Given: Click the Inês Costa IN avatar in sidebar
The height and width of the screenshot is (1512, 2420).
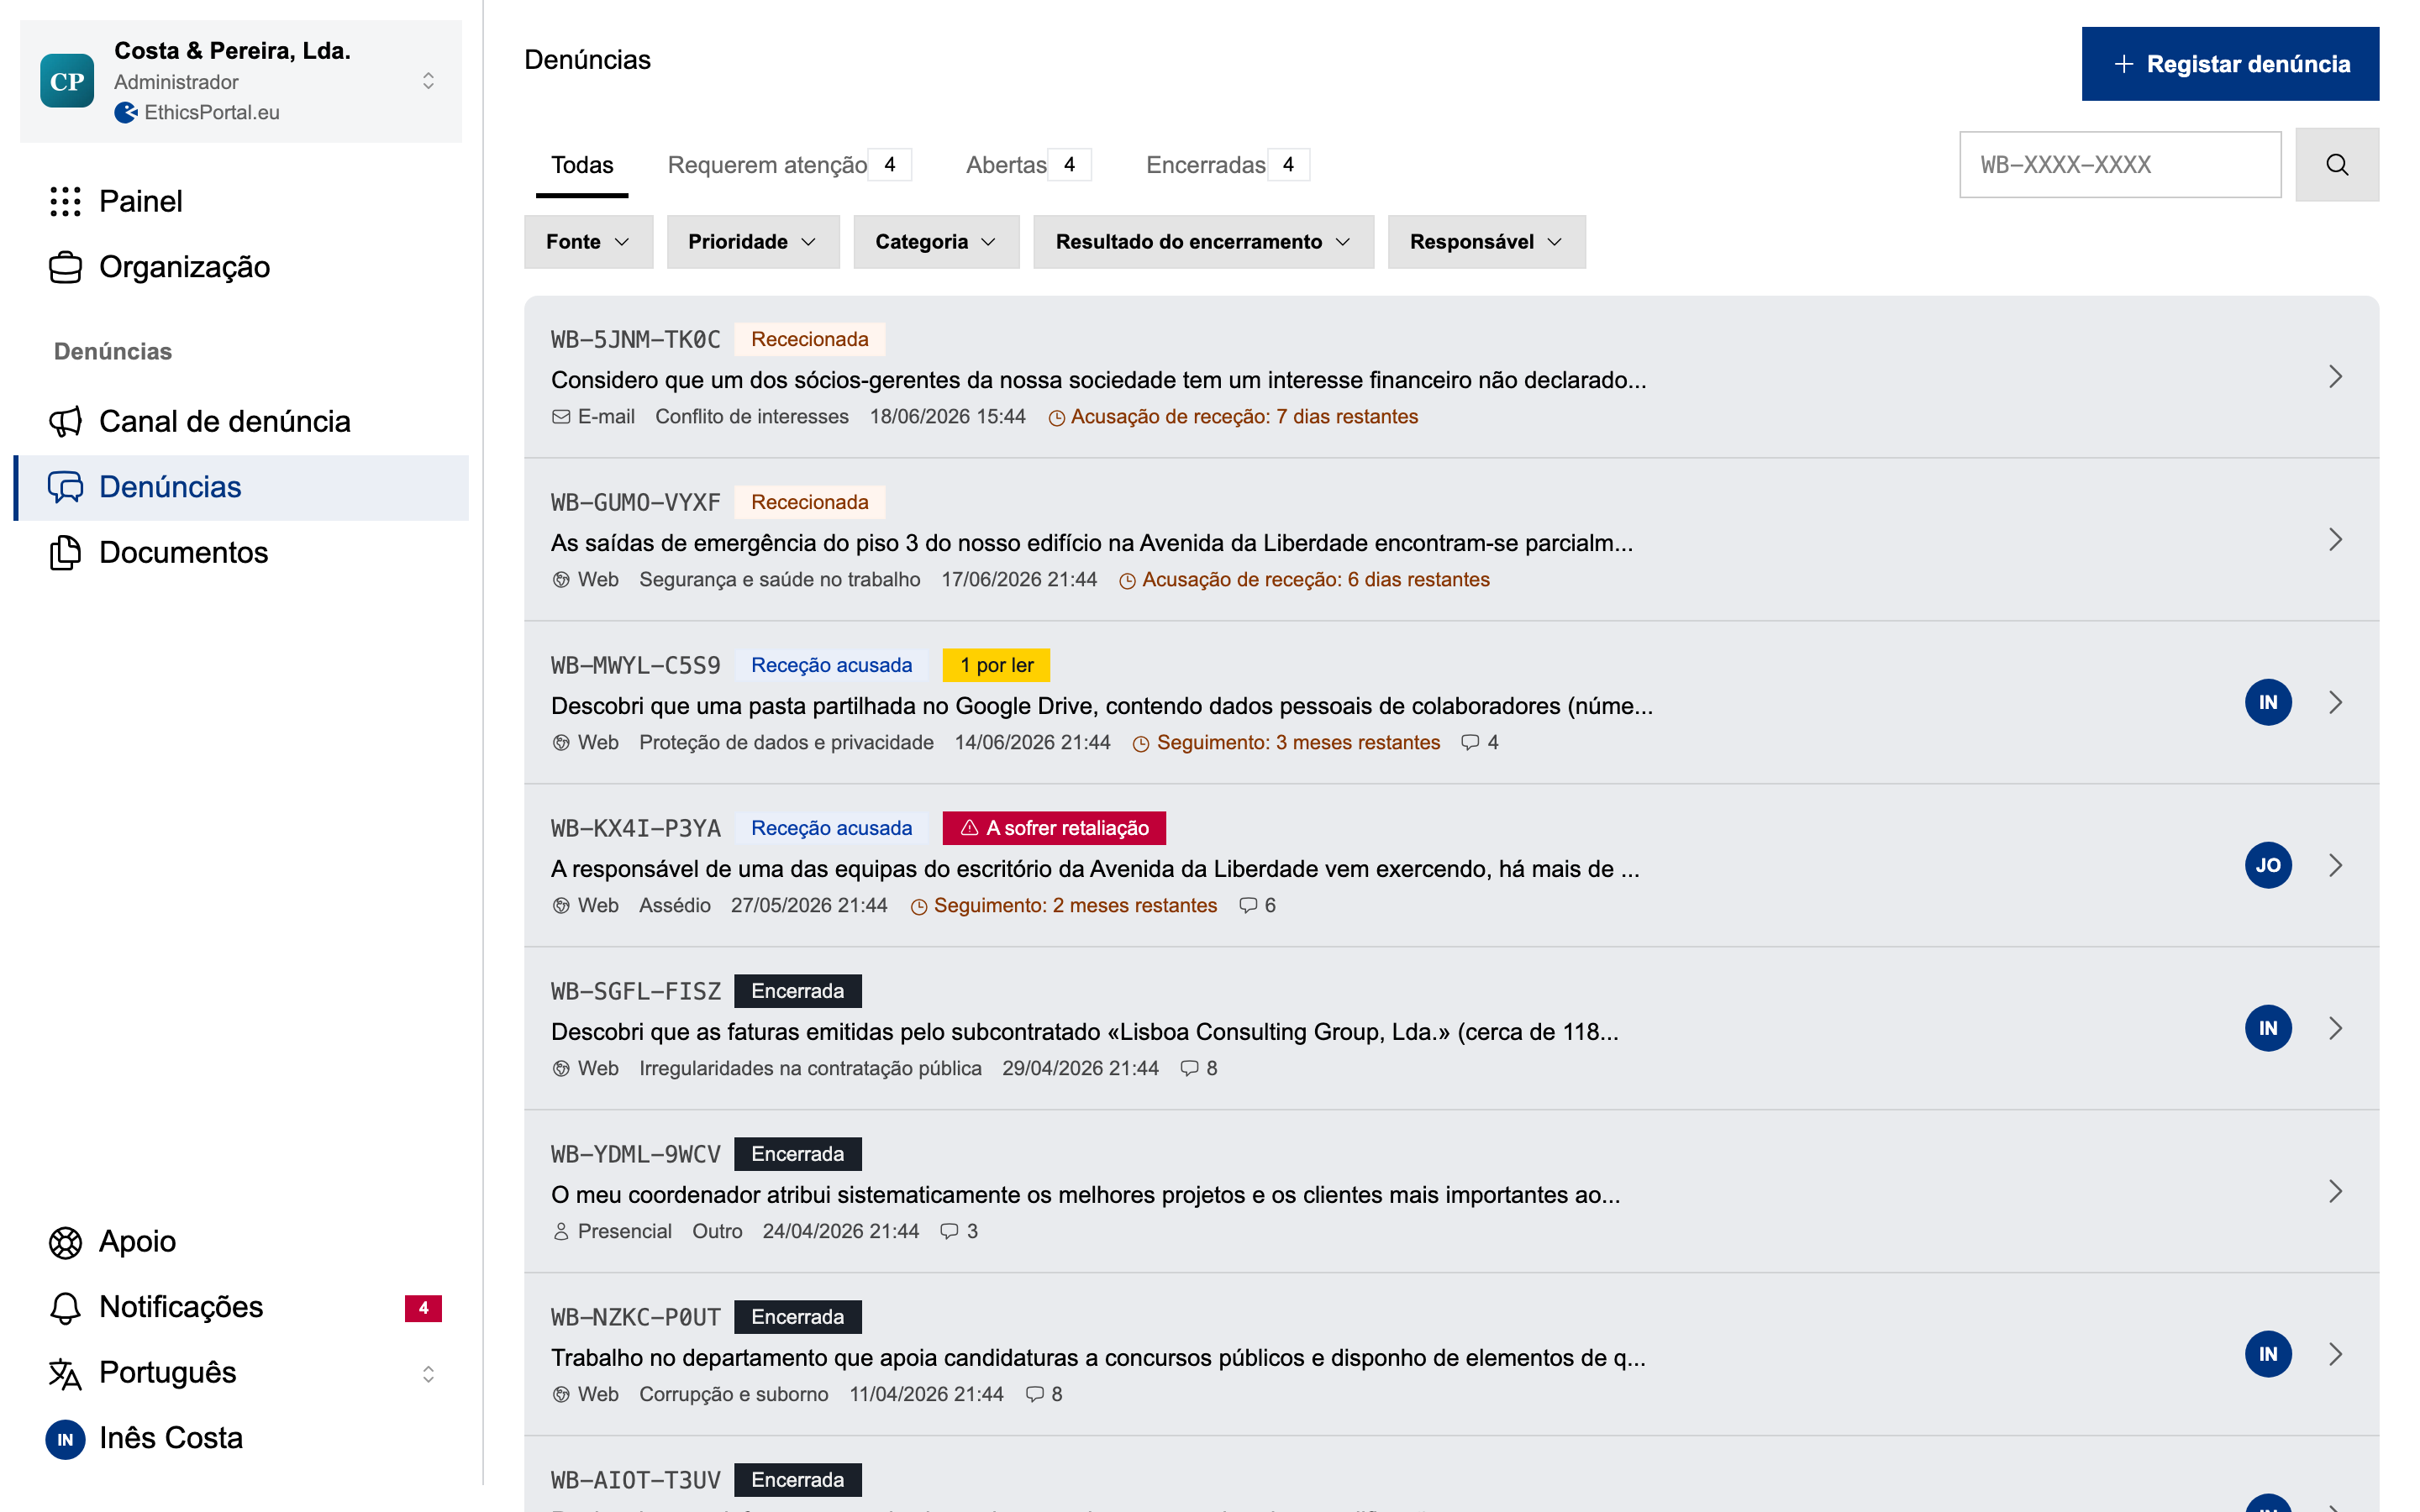Looking at the screenshot, I should click(x=65, y=1439).
